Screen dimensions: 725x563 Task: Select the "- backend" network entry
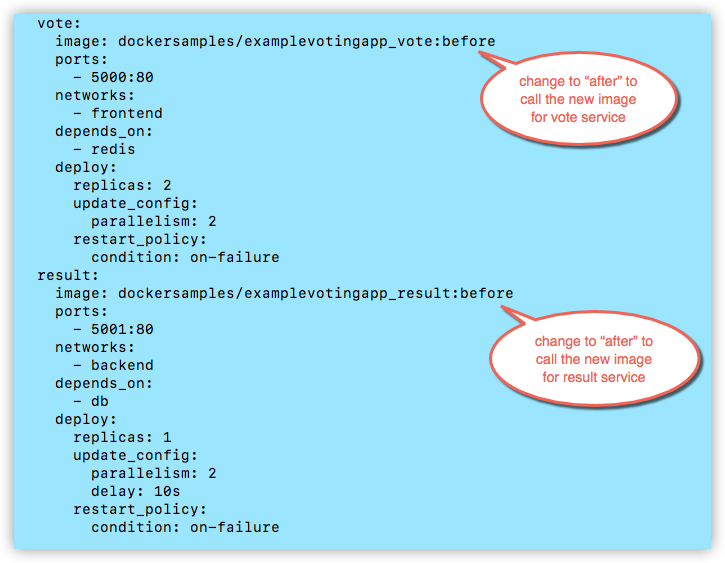pos(113,365)
